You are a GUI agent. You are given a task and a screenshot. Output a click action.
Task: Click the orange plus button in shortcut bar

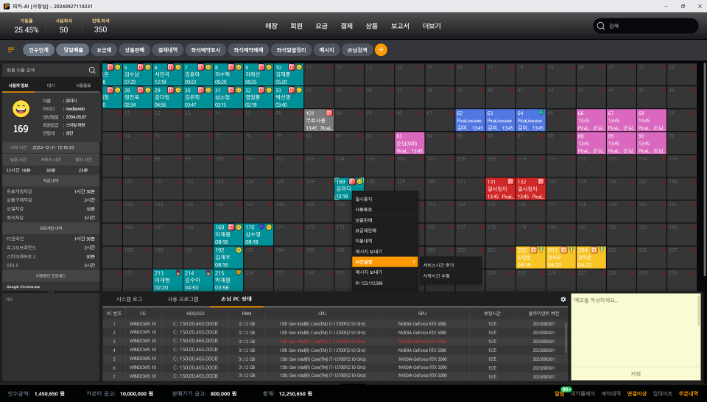coord(381,49)
